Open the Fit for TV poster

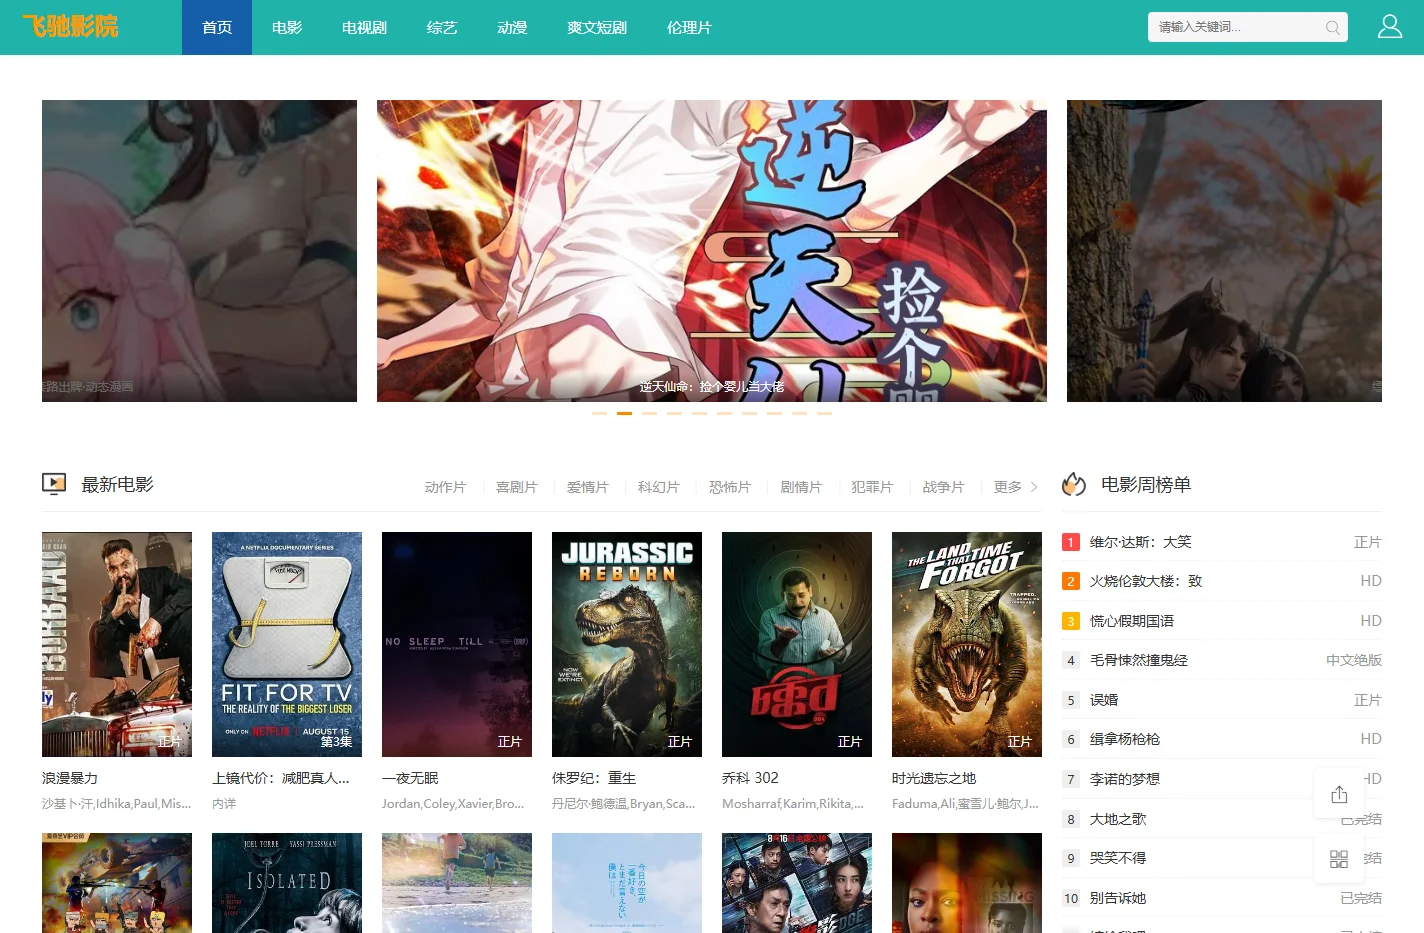287,644
